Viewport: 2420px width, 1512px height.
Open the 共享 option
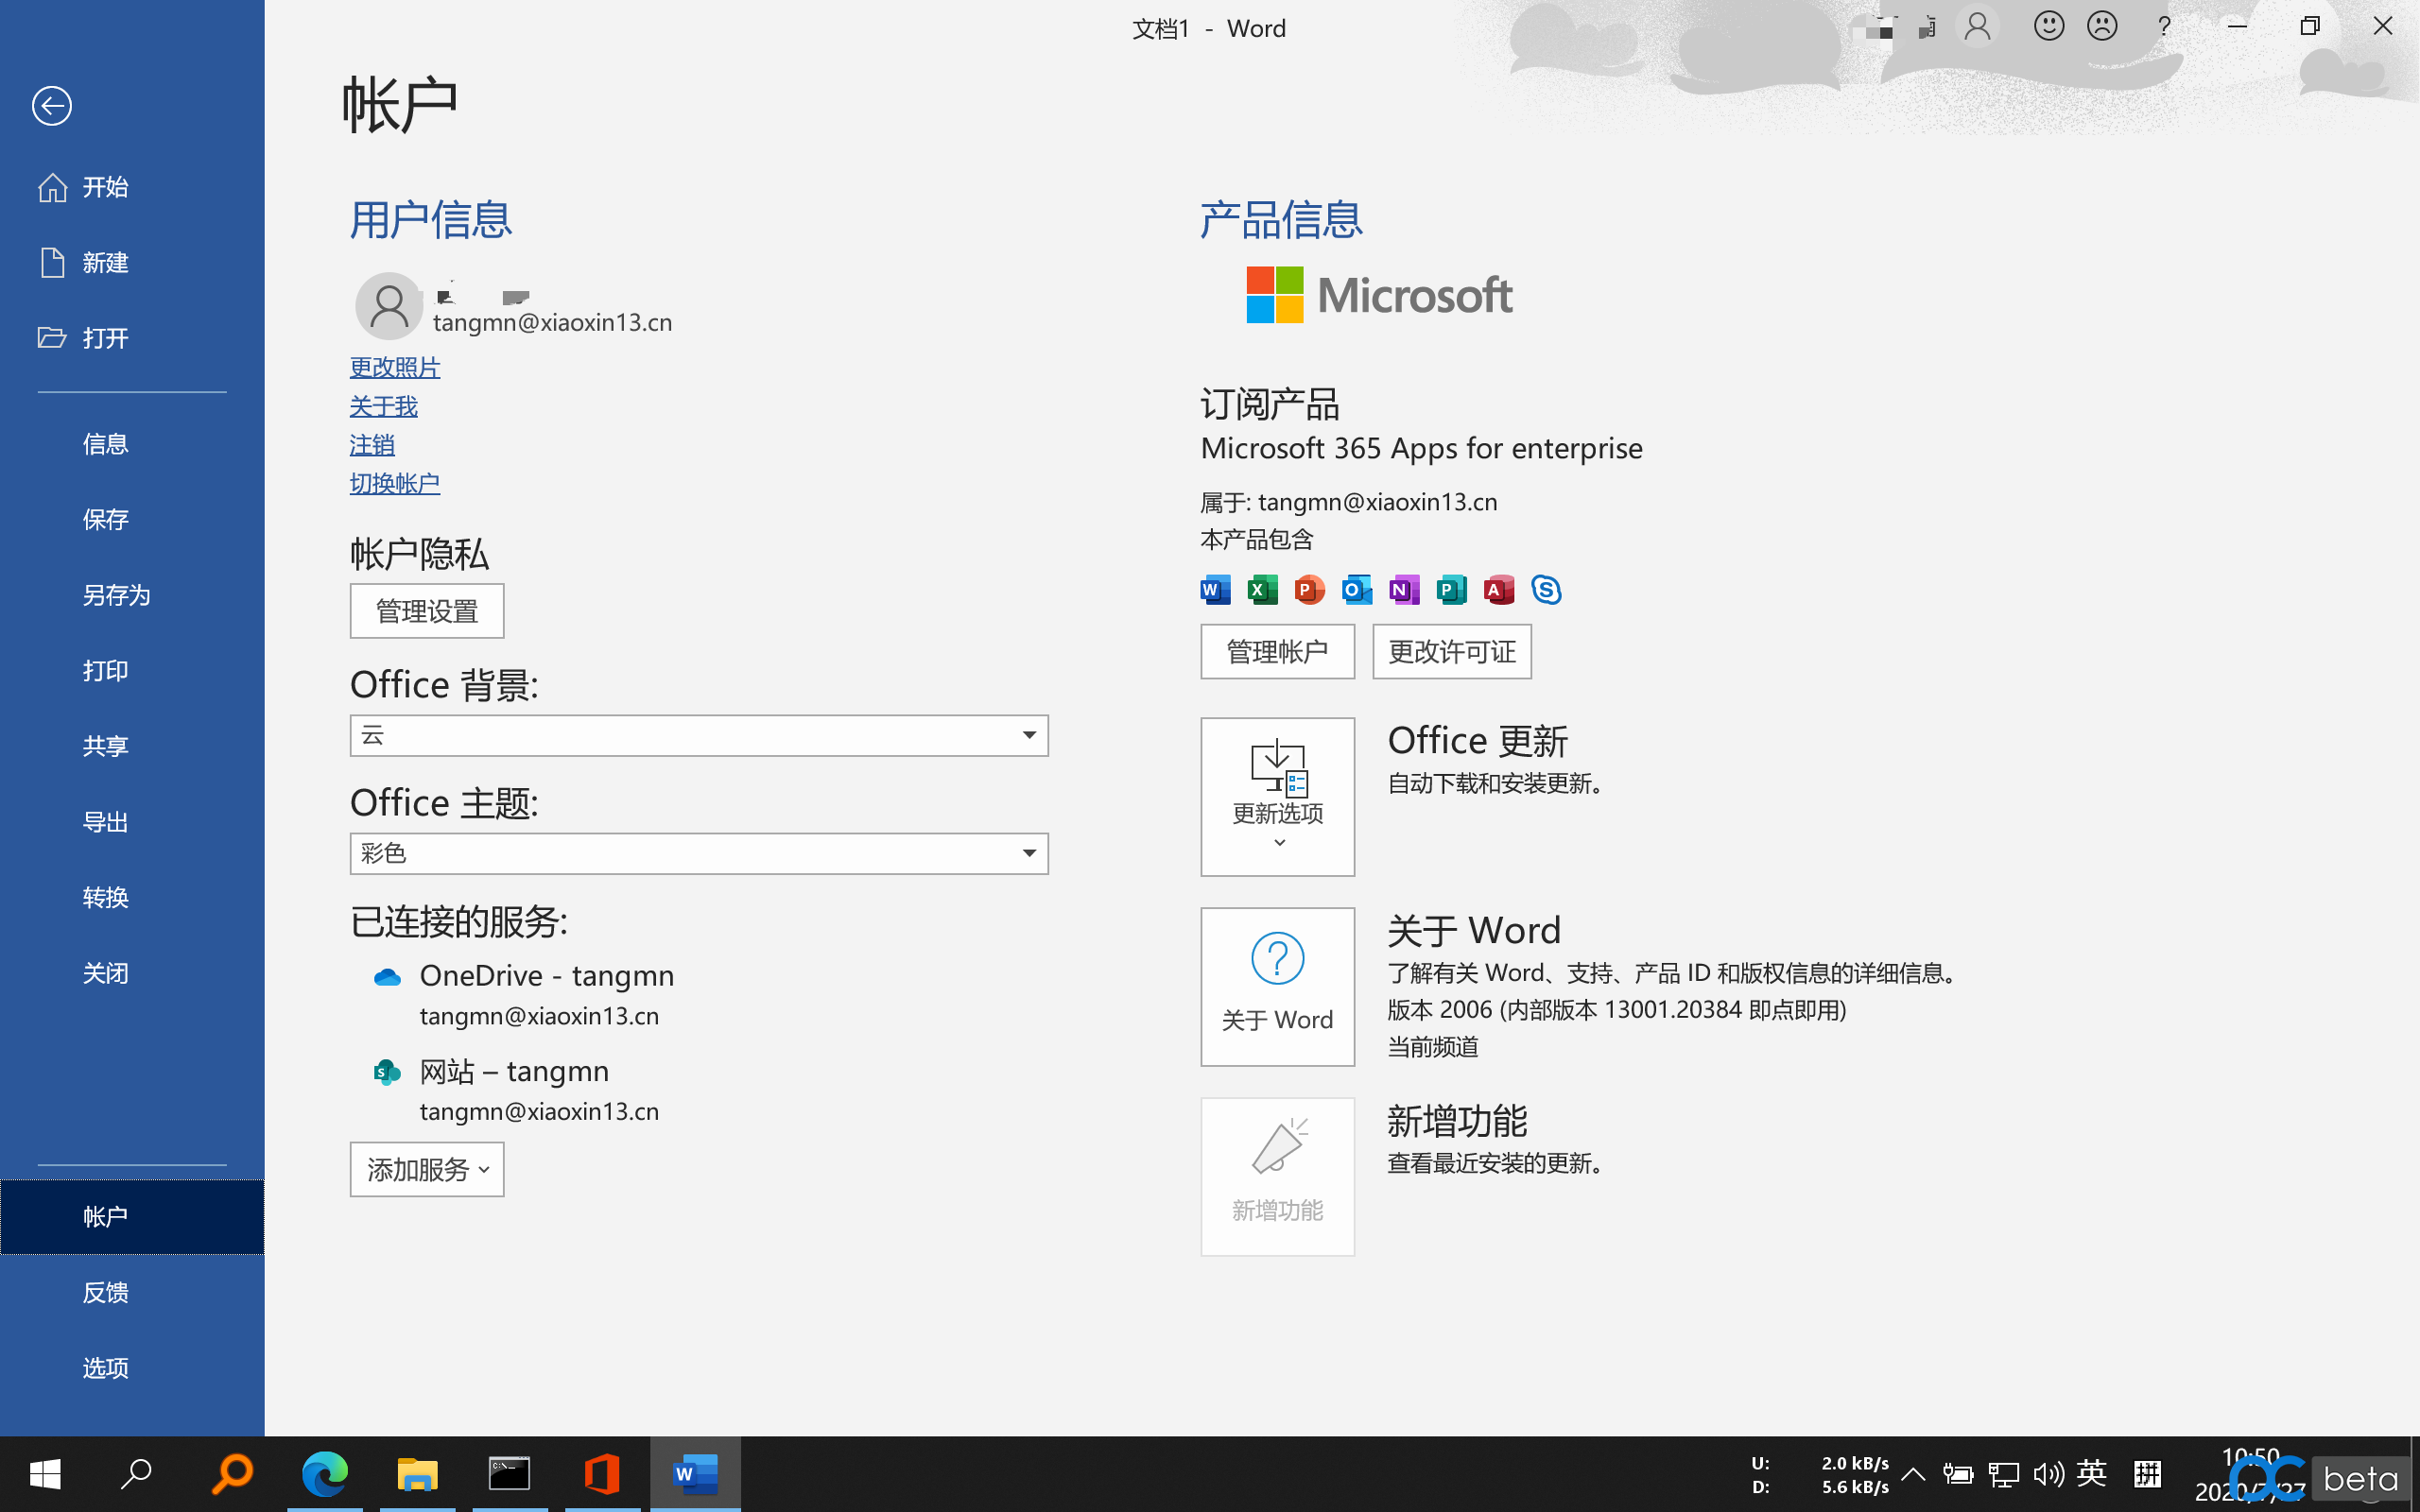(x=132, y=746)
